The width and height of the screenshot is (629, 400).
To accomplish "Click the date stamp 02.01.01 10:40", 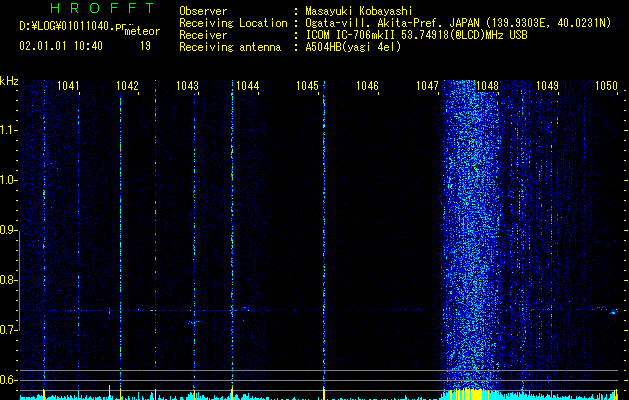I will [61, 46].
